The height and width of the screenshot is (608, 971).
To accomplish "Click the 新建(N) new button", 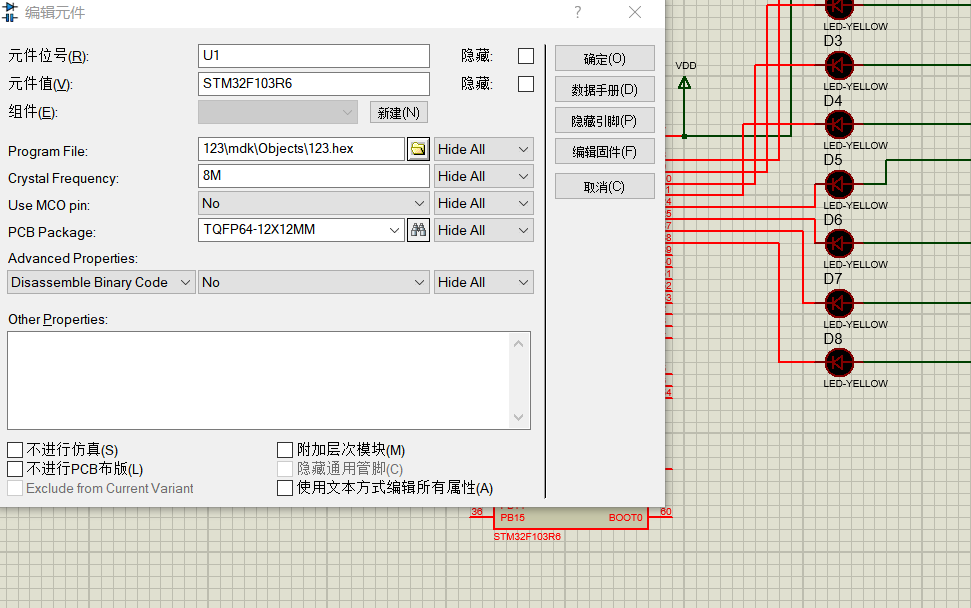I will click(x=399, y=113).
